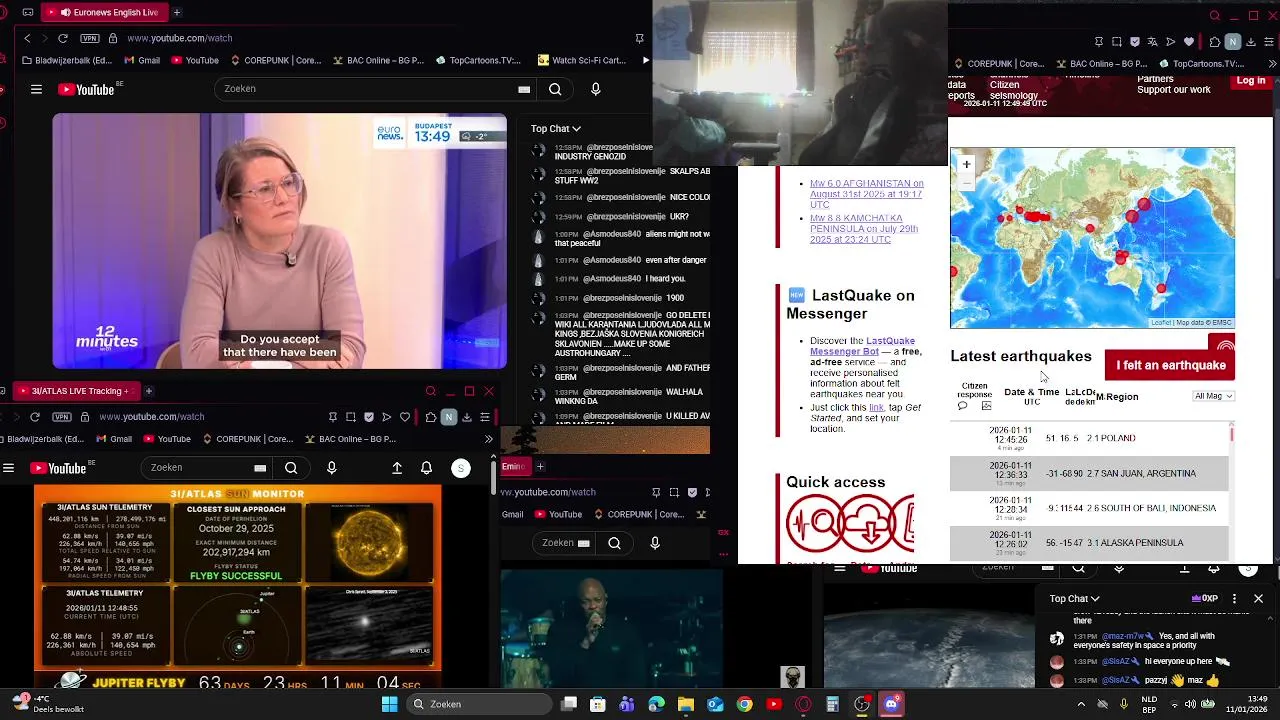
Task: Start voice search in the 3I/ATLAS YouTube window
Action: point(332,467)
